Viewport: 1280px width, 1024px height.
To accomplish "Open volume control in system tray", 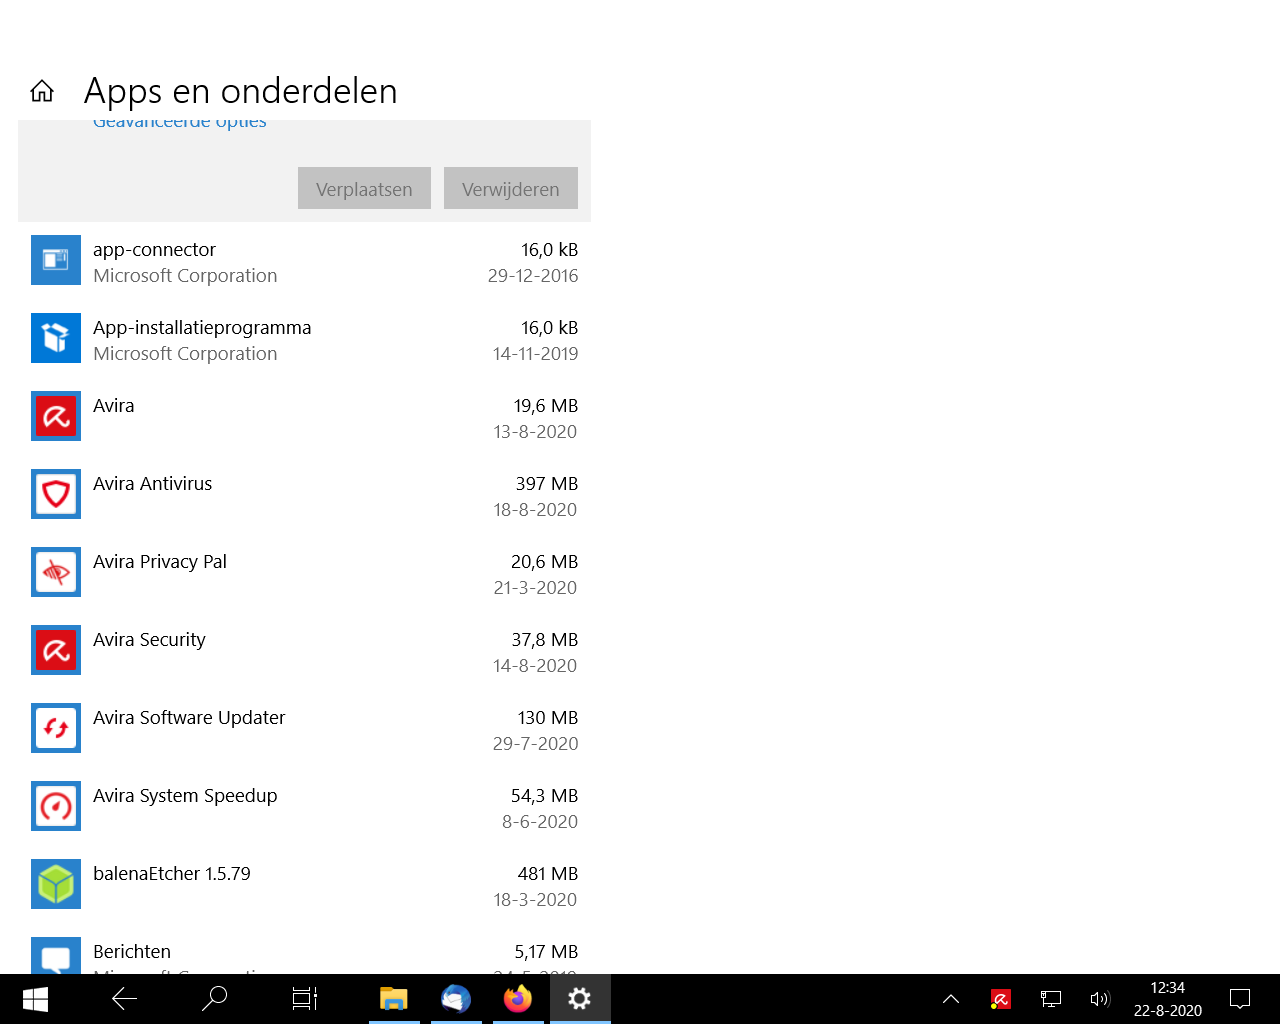I will [1100, 999].
